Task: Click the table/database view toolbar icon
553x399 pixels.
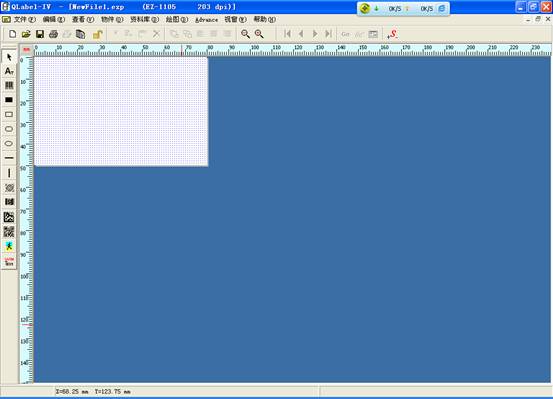Action: click(x=373, y=34)
